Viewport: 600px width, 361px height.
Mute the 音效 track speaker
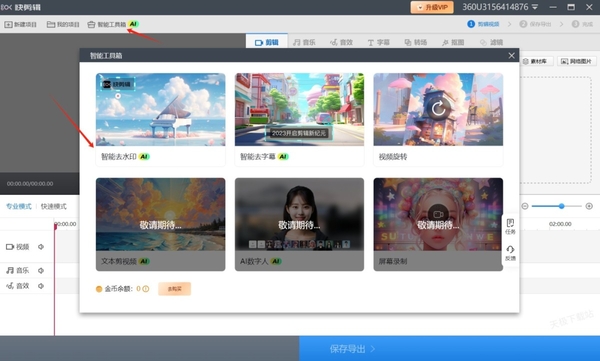pyautogui.click(x=41, y=286)
